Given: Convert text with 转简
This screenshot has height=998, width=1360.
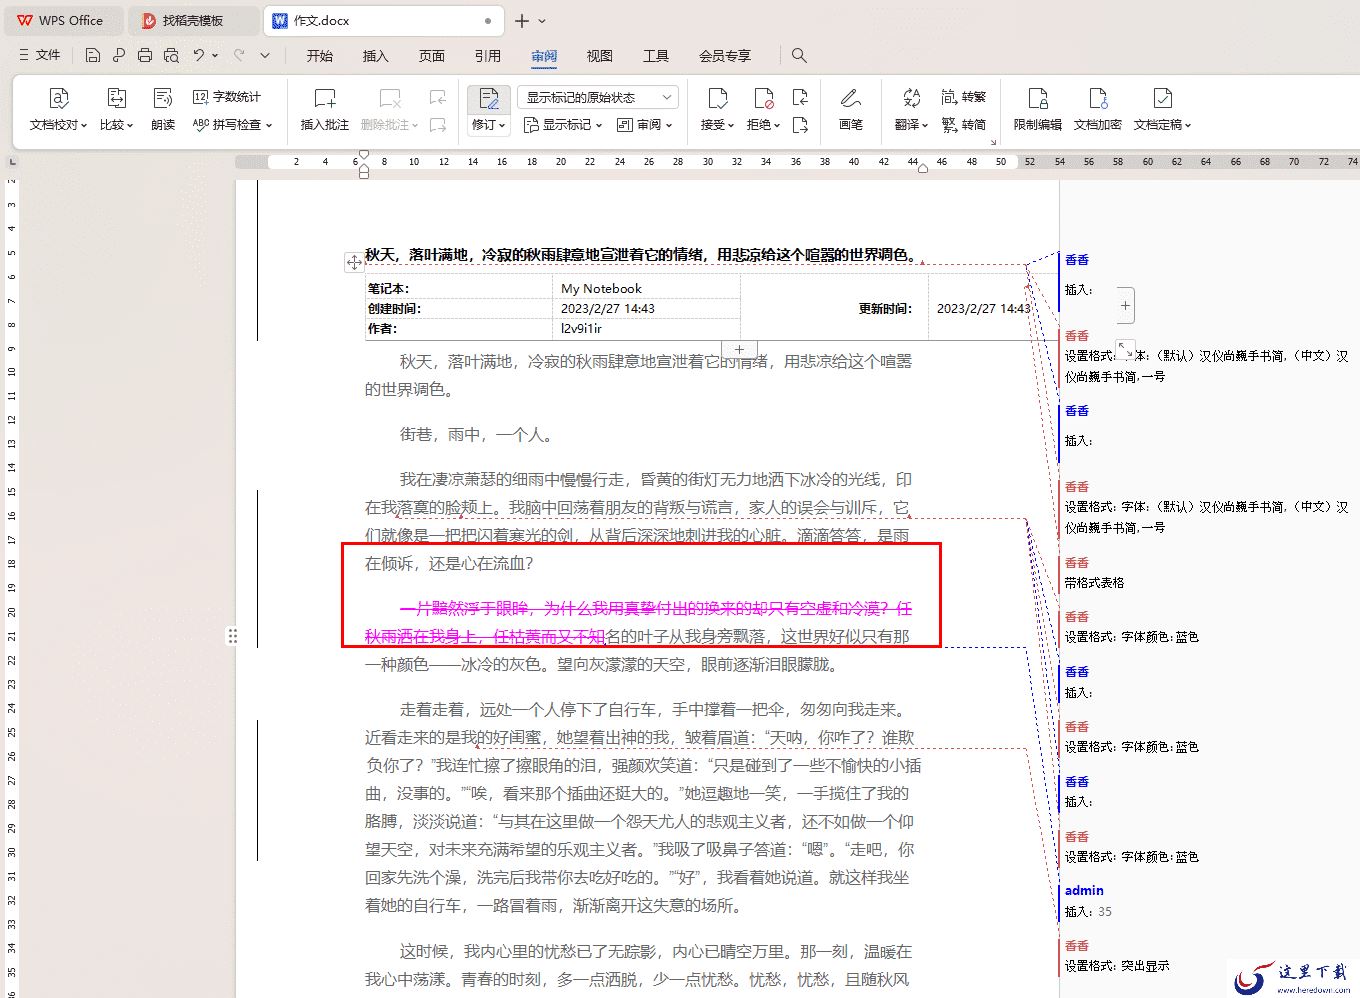Looking at the screenshot, I should pyautogui.click(x=964, y=125).
